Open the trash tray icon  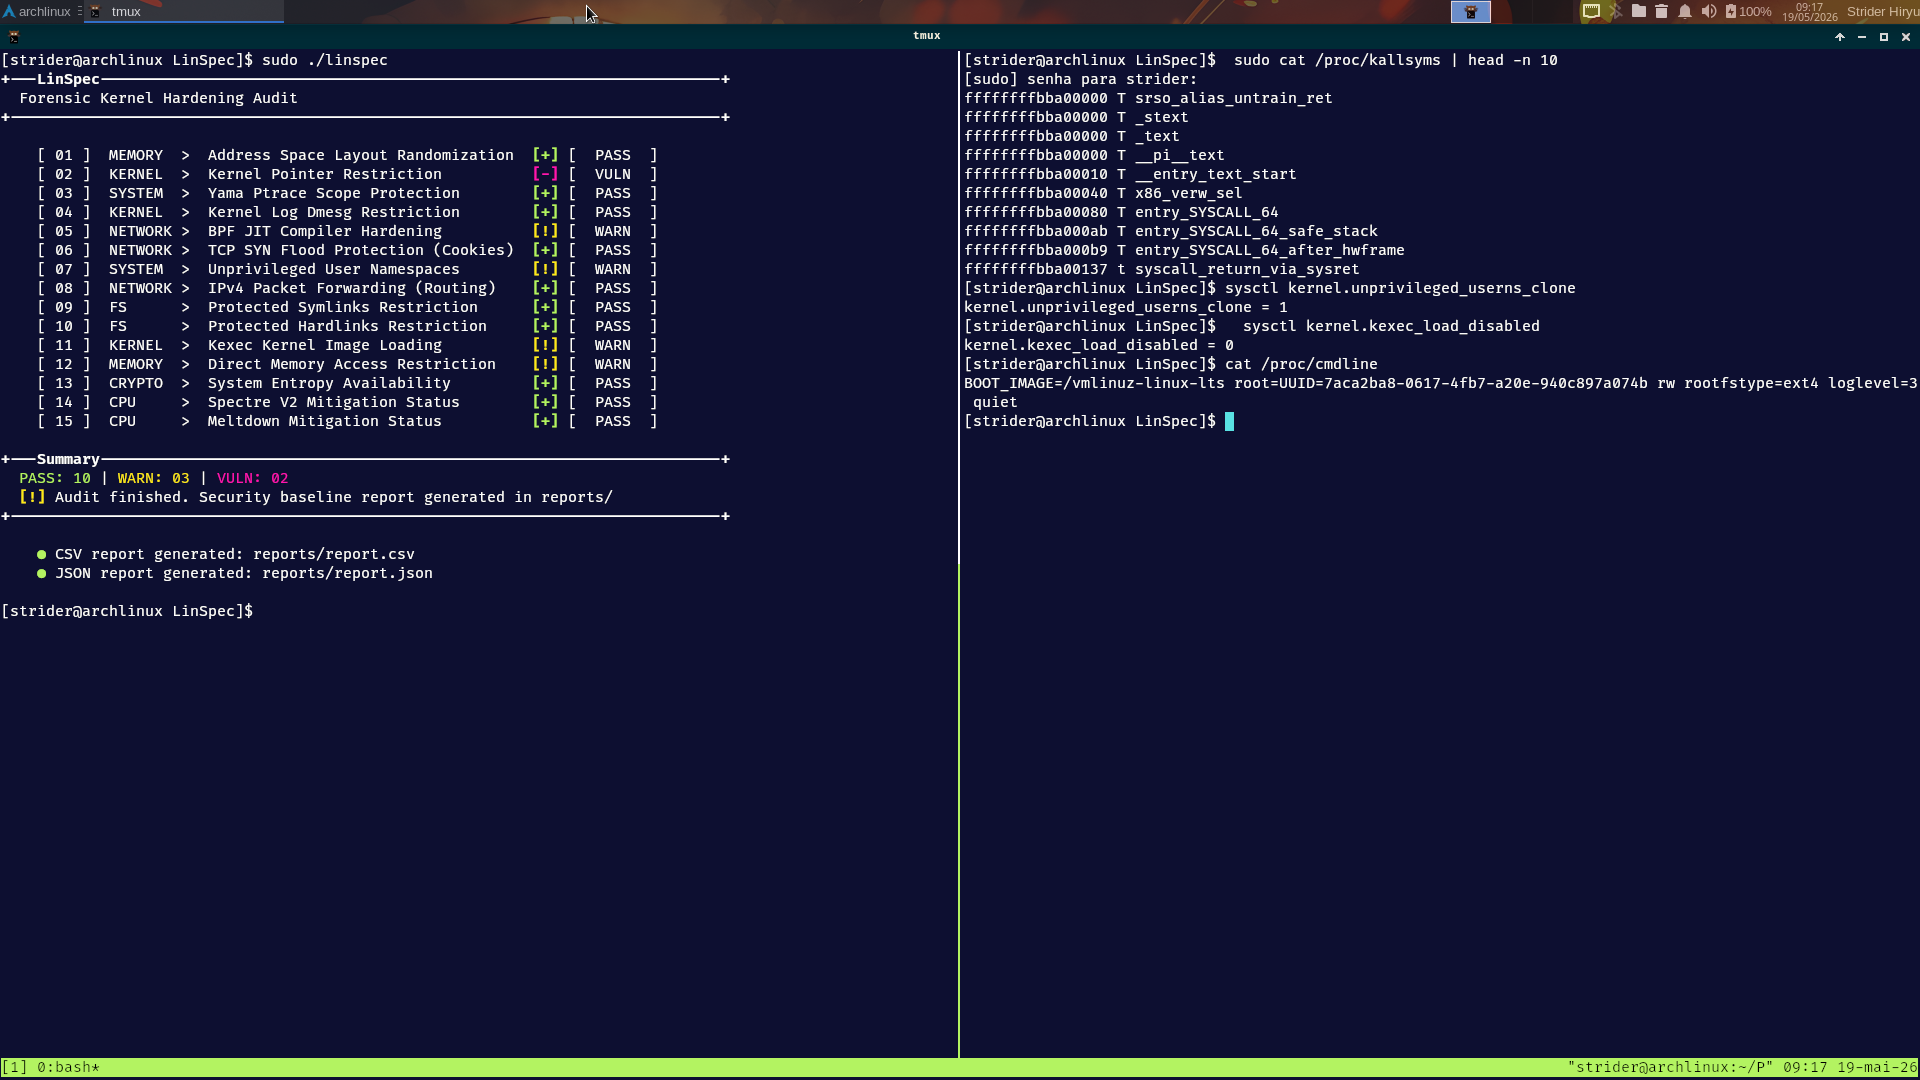1661,12
